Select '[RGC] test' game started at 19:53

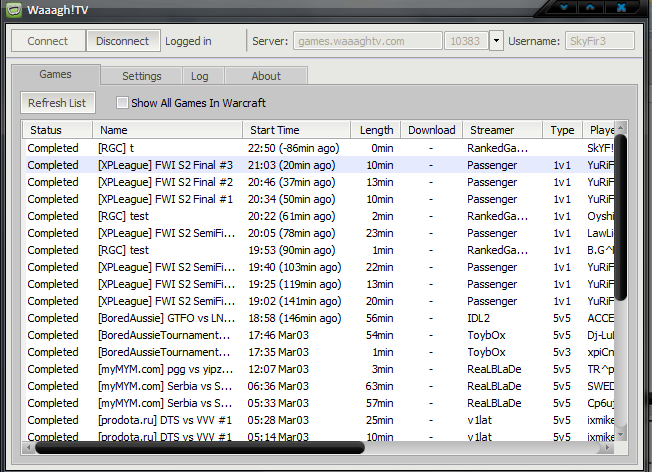pyautogui.click(x=319, y=250)
